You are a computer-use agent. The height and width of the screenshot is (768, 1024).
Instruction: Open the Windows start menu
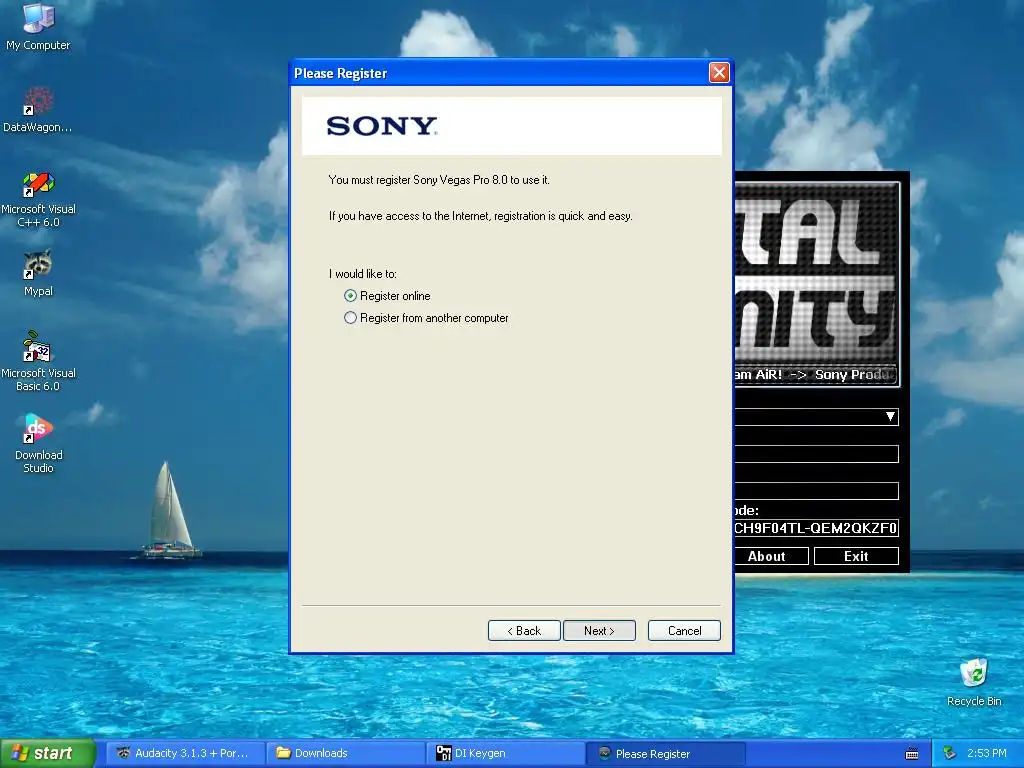coord(47,754)
